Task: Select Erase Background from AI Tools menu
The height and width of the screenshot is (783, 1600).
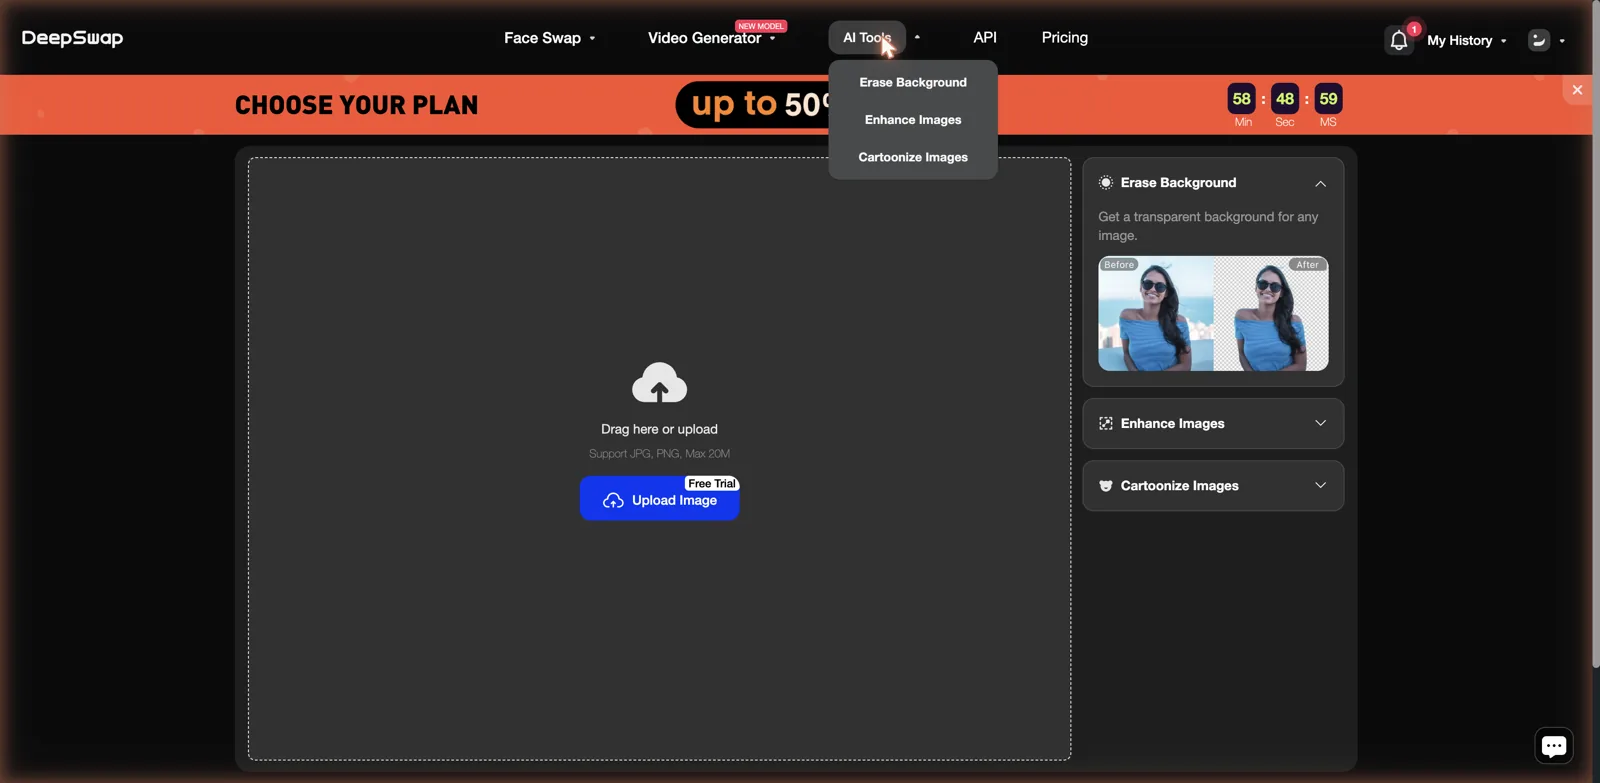Action: (x=913, y=82)
